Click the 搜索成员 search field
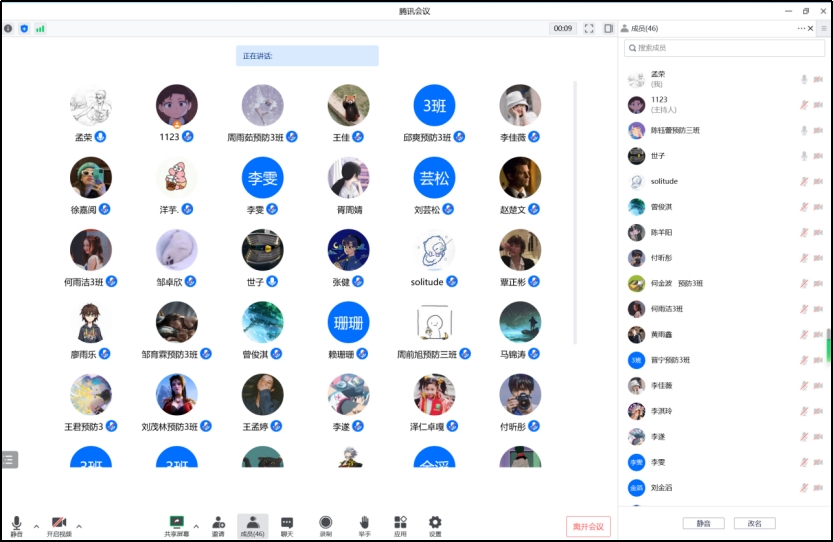This screenshot has width=833, height=542. [x=725, y=48]
